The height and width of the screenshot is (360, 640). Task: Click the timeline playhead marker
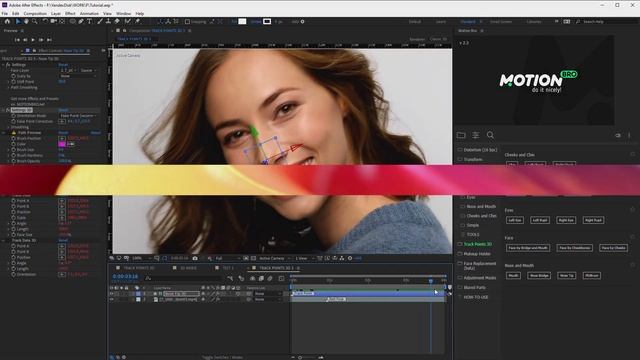tap(431, 280)
